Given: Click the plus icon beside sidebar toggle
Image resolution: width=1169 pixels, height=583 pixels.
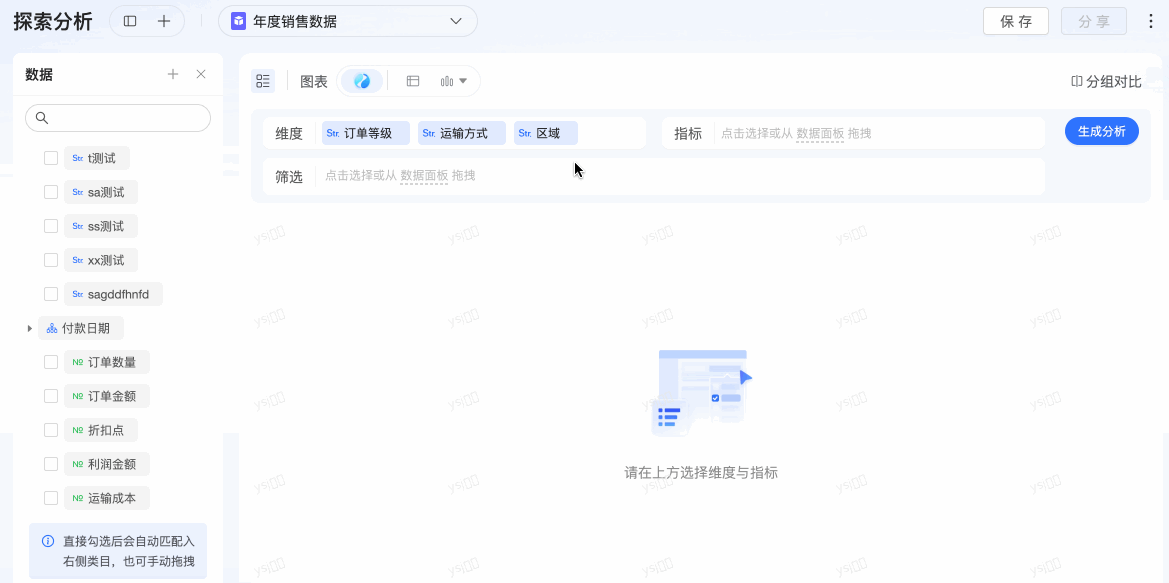Looking at the screenshot, I should pos(164,22).
